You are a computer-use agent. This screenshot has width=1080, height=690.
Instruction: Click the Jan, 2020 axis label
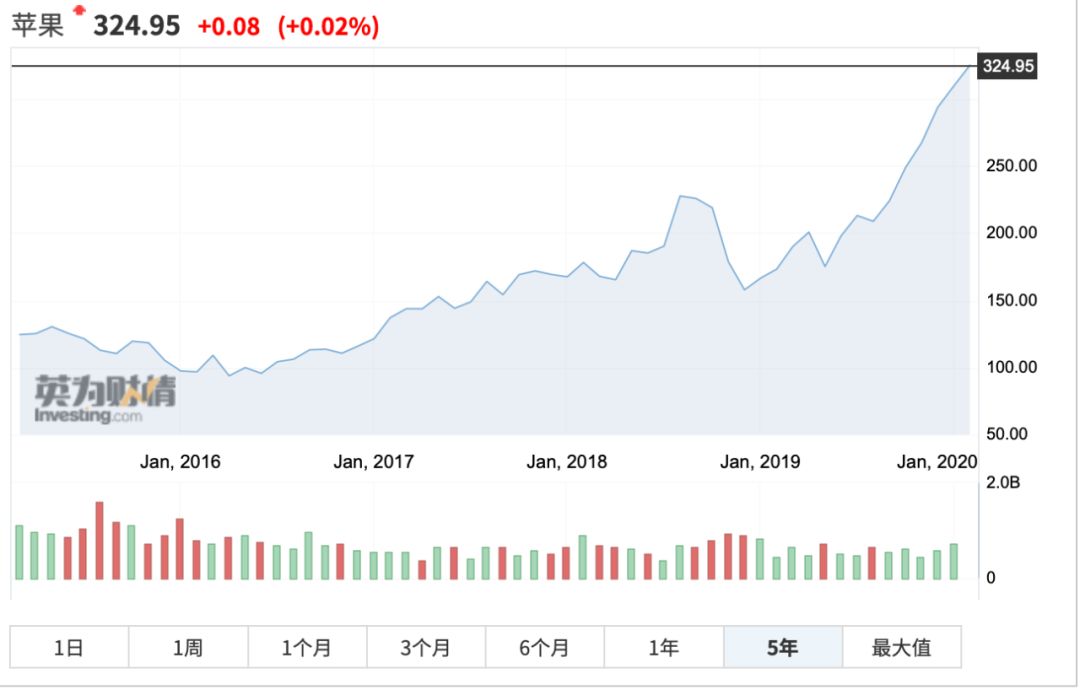pyautogui.click(x=937, y=462)
